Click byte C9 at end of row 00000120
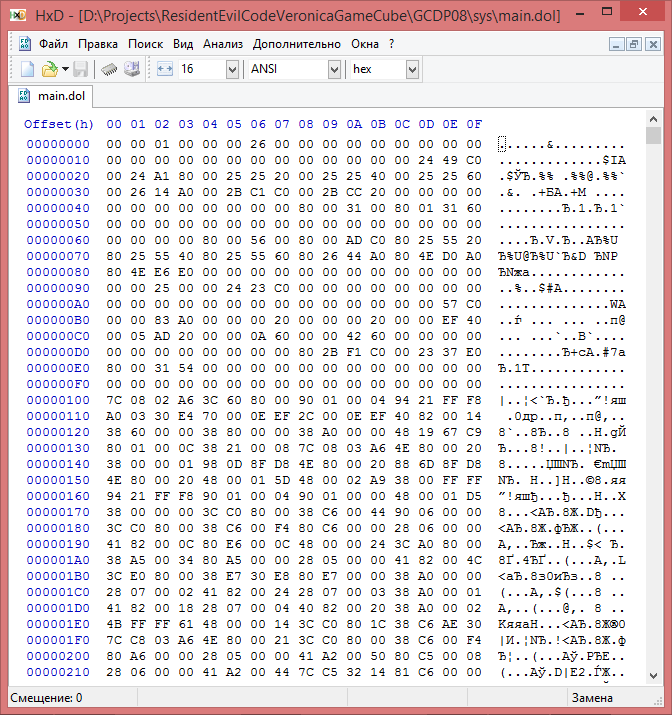672x715 pixels. pyautogui.click(x=474, y=432)
